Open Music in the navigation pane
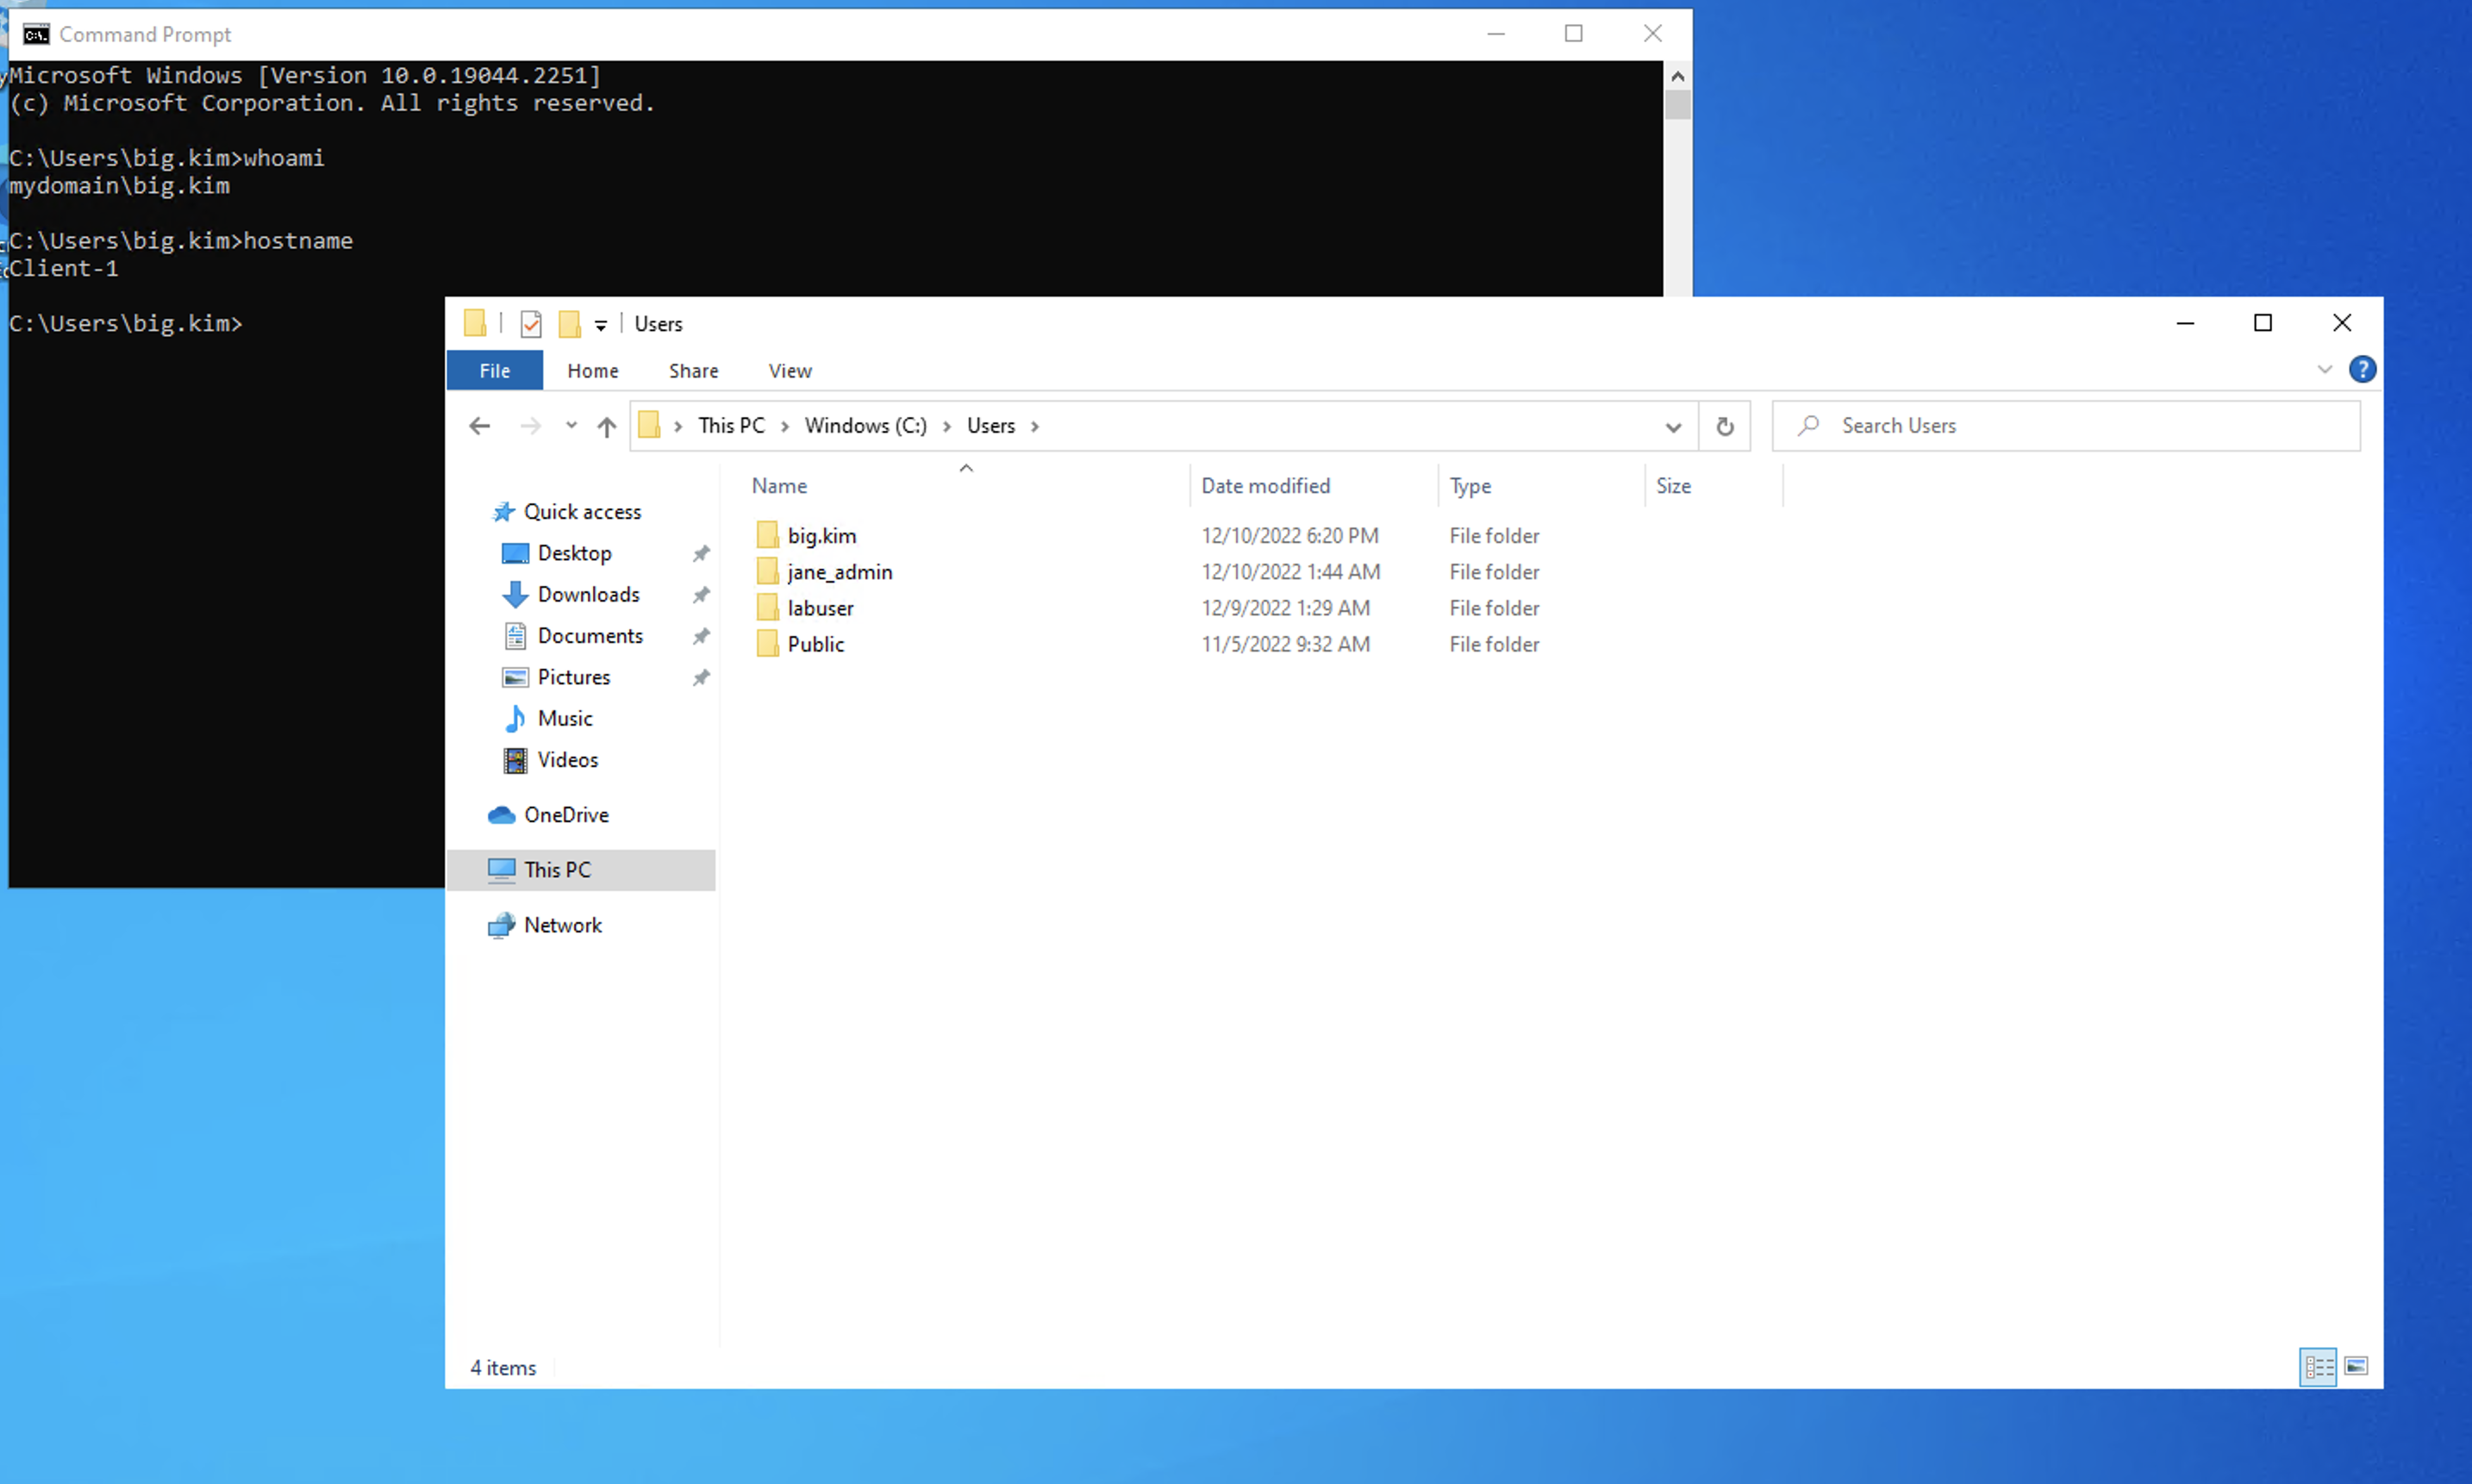Image resolution: width=2472 pixels, height=1484 pixels. click(x=564, y=718)
